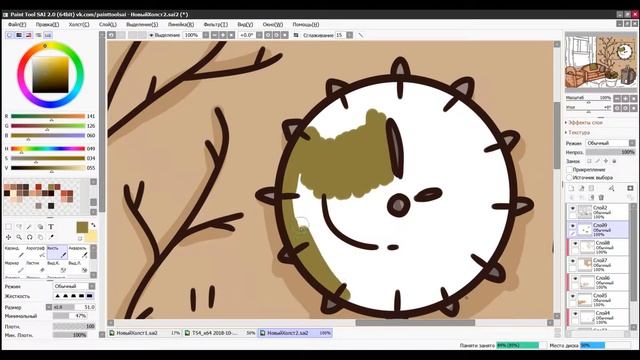Swap foreground and background colors
This screenshot has width=640, height=360.
click(x=93, y=225)
